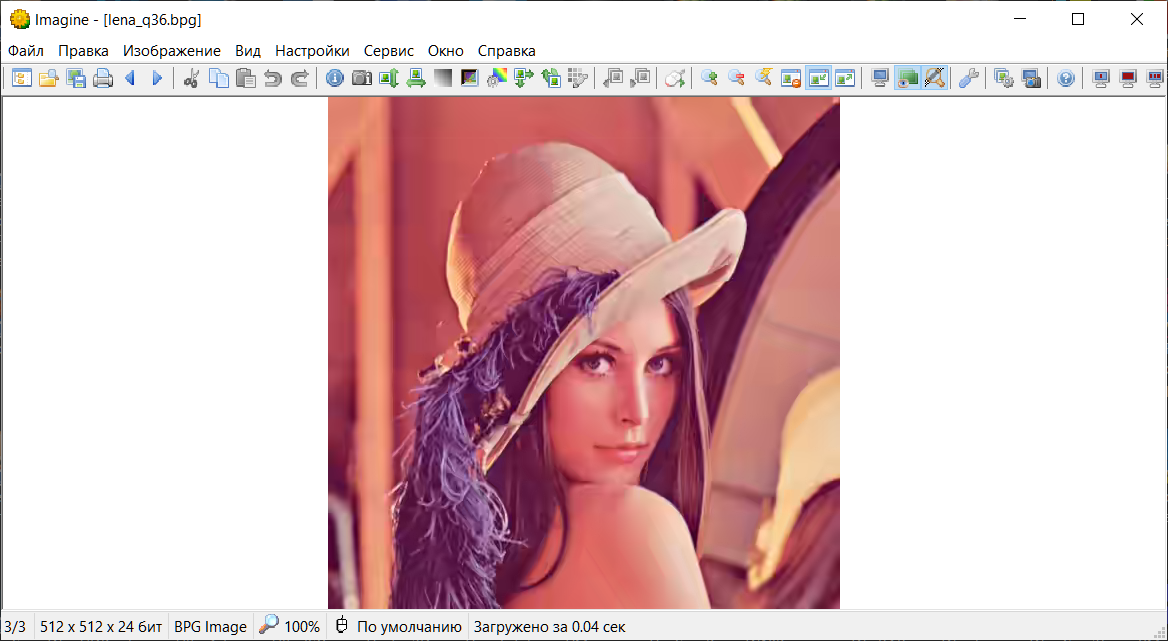Click the picture icon with right and down arrows
The width and height of the screenshot is (1168, 641).
(x=524, y=77)
